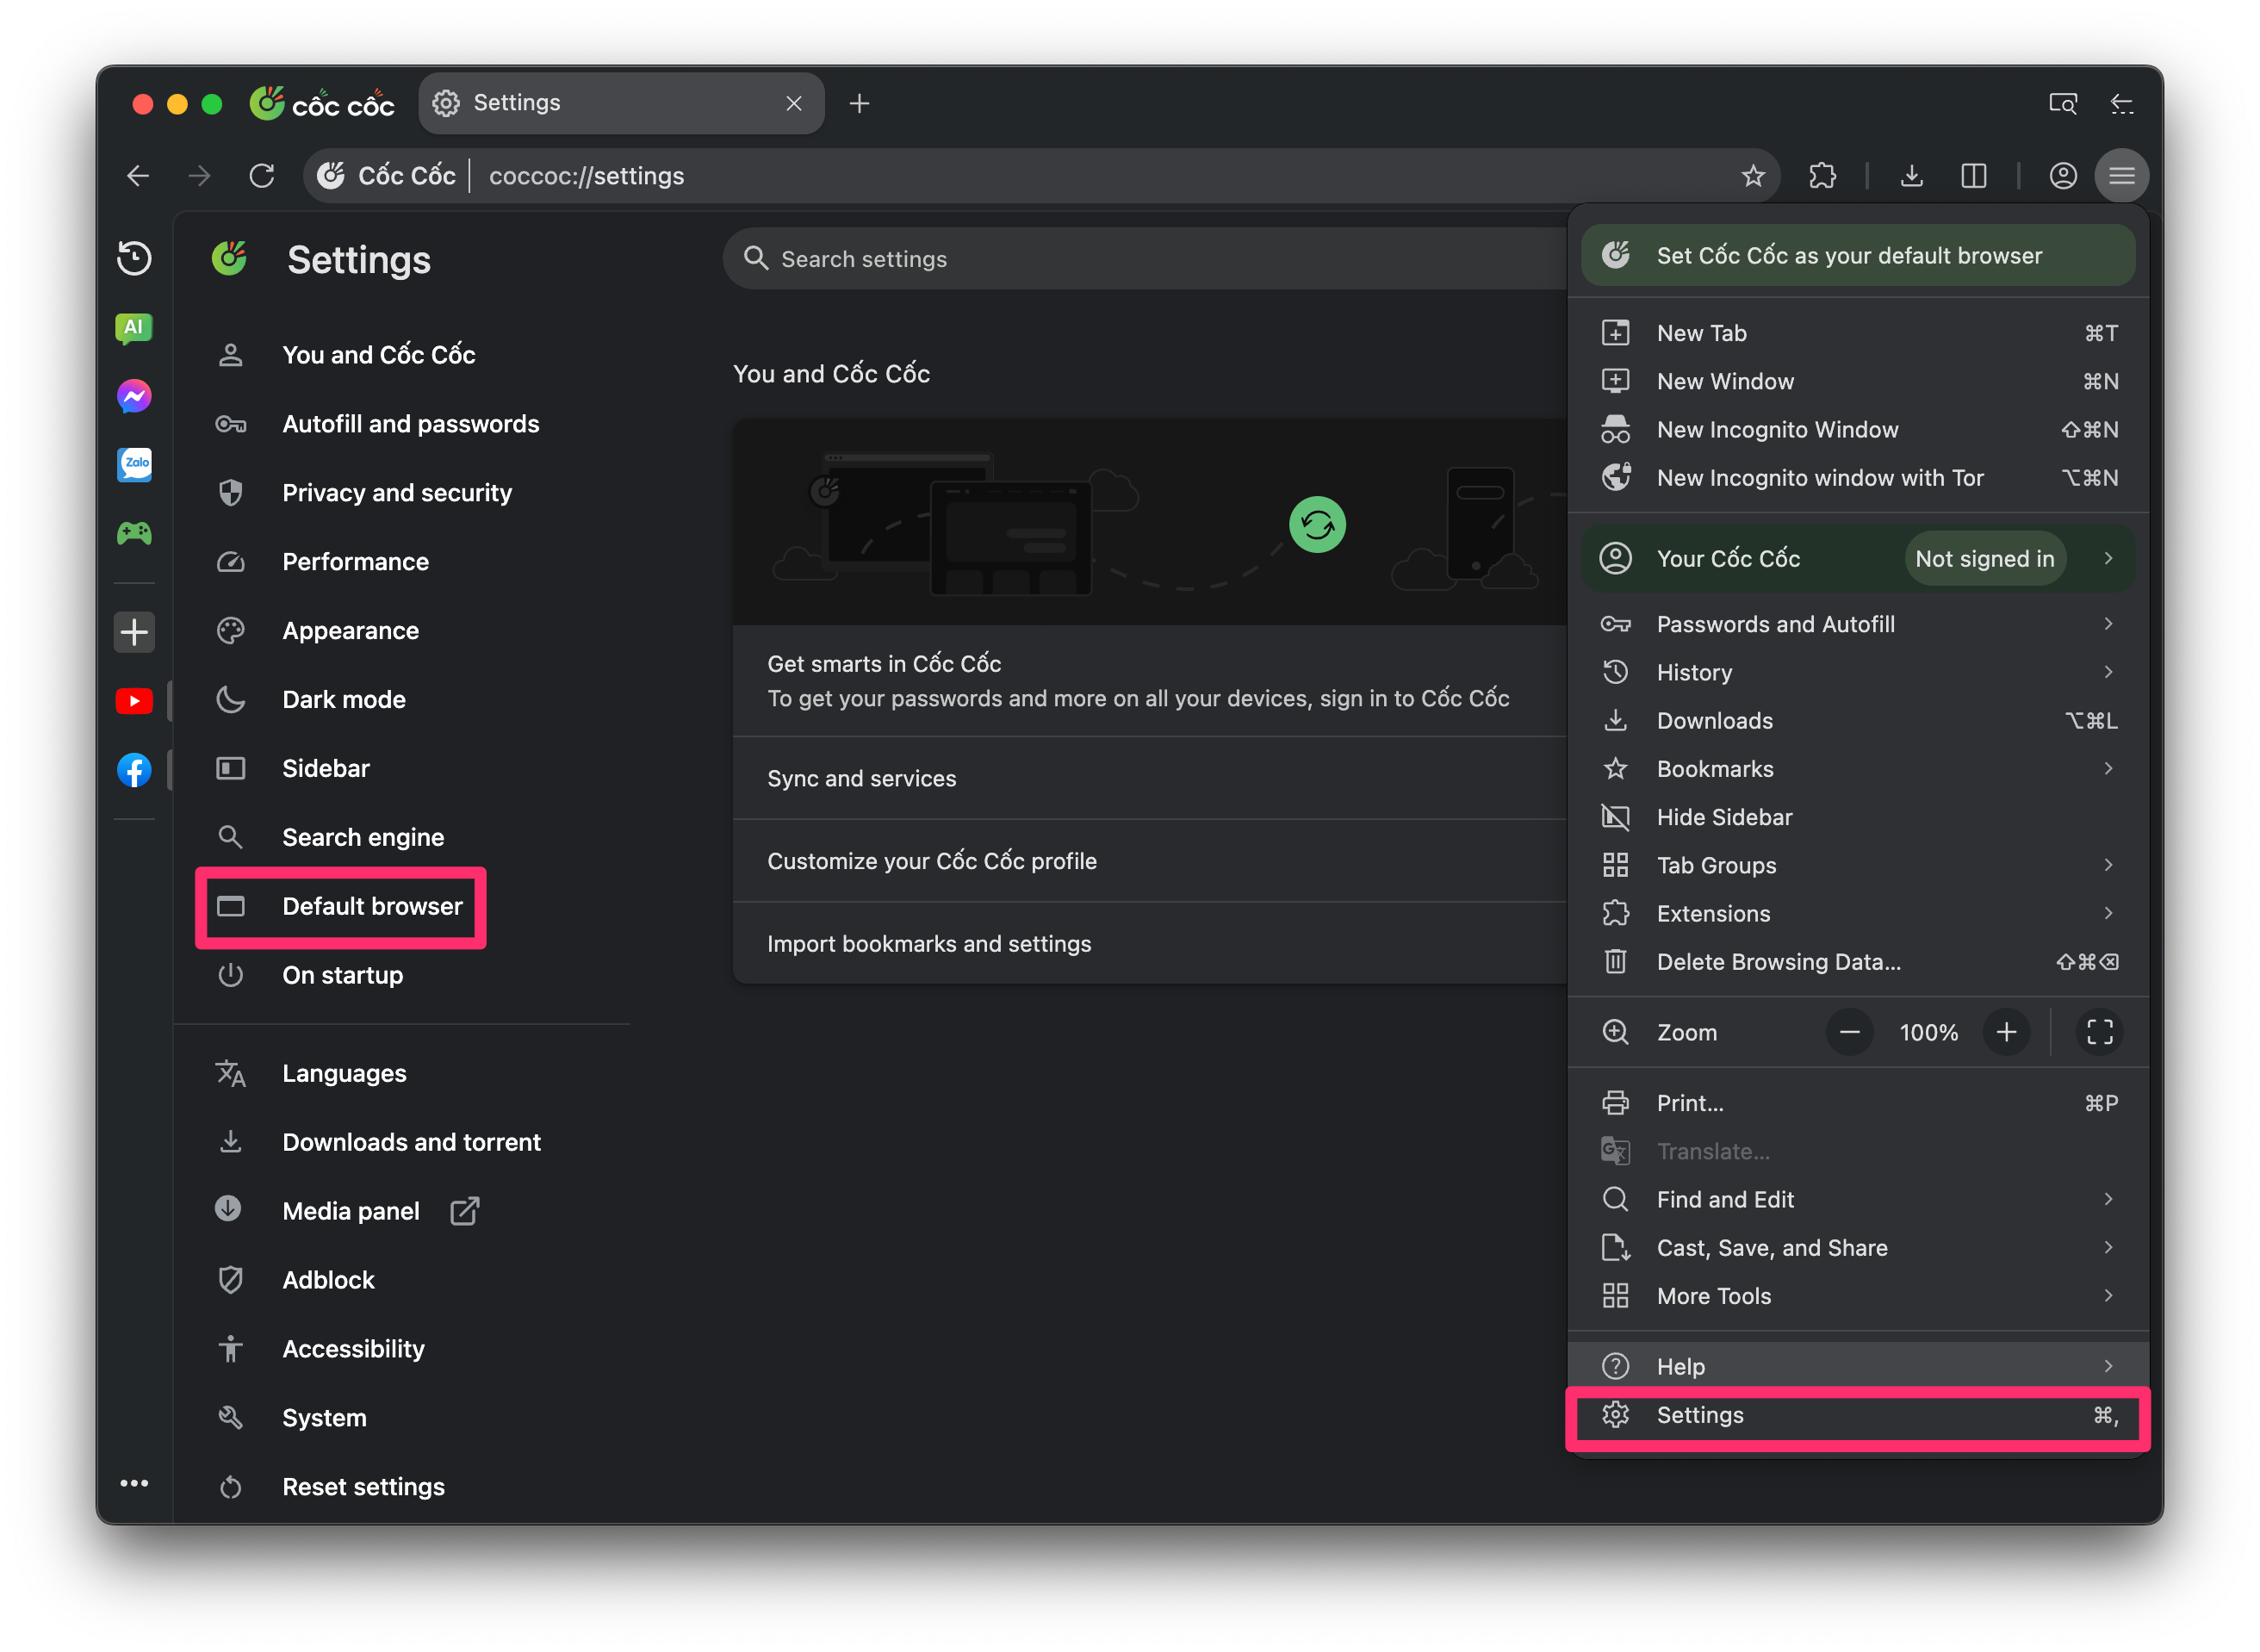Go back with the back arrow
This screenshot has height=1652, width=2260.
(138, 176)
